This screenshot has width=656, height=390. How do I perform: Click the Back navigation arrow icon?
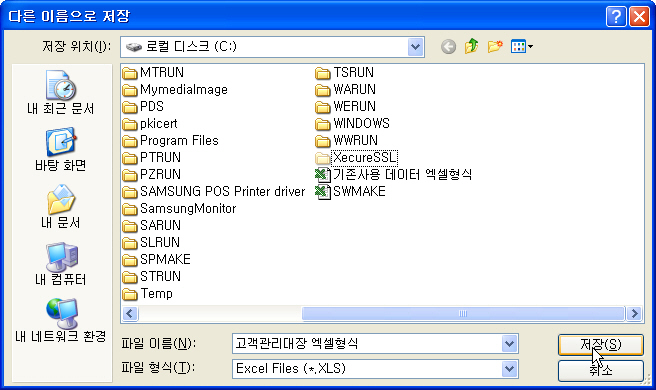pos(448,46)
